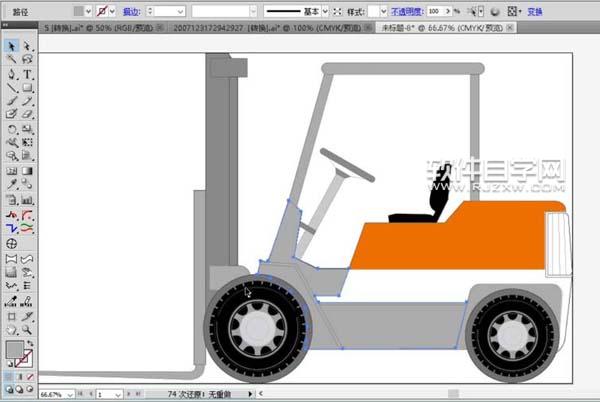Click the large fill color swatch
The image size is (600, 402).
coord(14,350)
